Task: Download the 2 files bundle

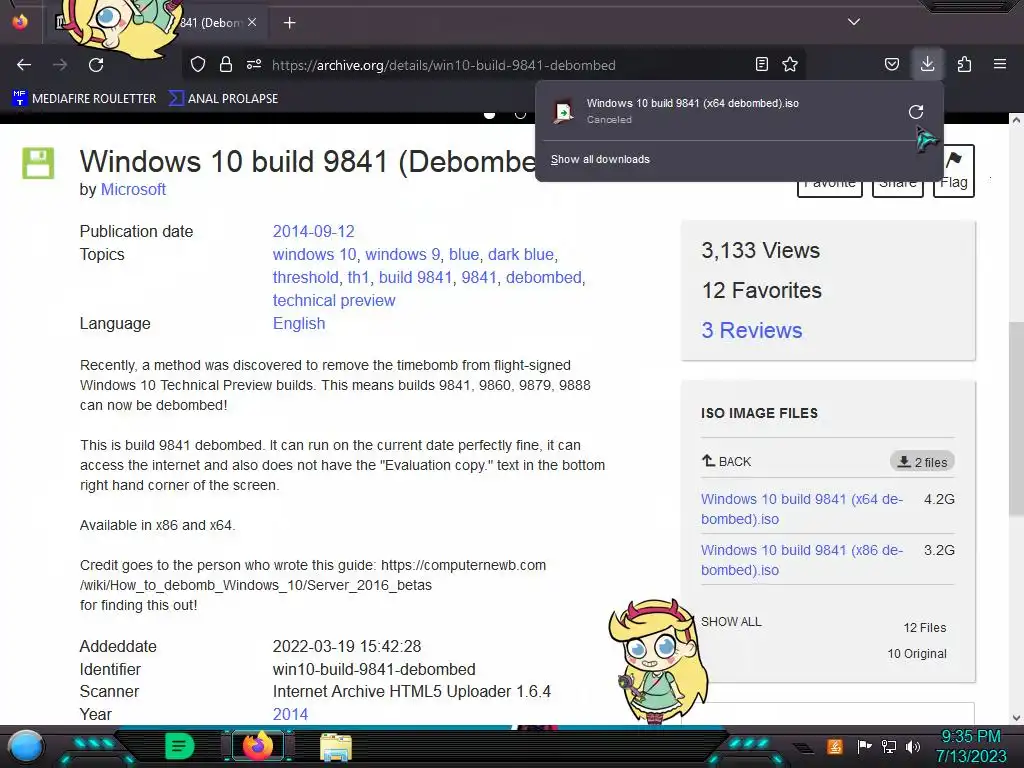Action: coord(922,462)
